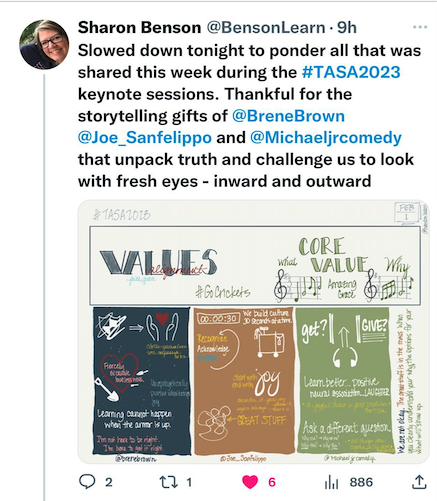
Task: Visit the @BreneBrown mention
Action: coord(288,116)
